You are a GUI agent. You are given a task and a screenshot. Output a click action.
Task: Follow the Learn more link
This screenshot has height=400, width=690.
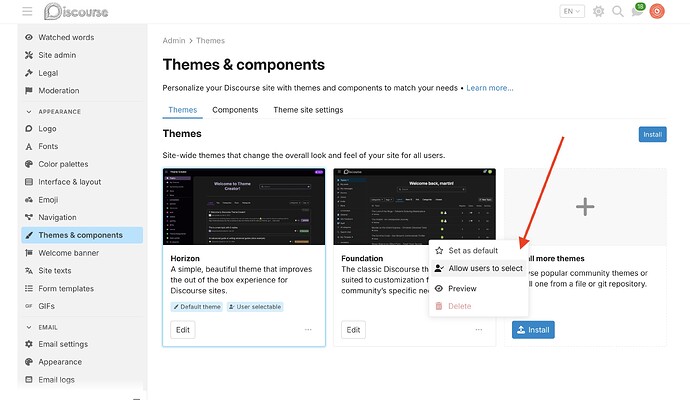click(x=490, y=88)
